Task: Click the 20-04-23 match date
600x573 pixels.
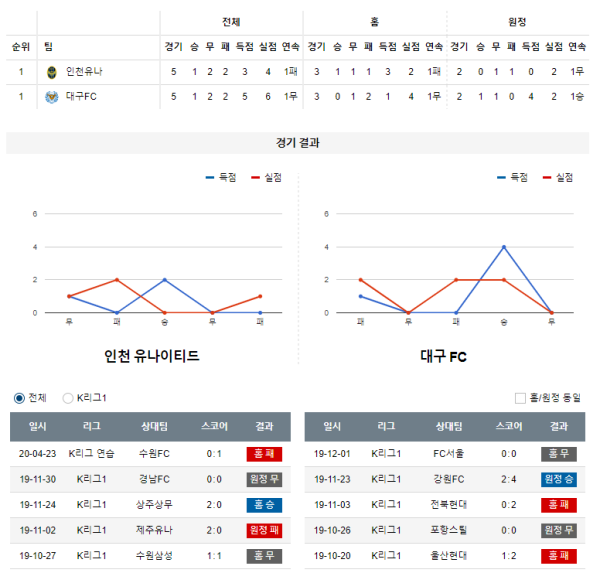Action: pos(38,454)
